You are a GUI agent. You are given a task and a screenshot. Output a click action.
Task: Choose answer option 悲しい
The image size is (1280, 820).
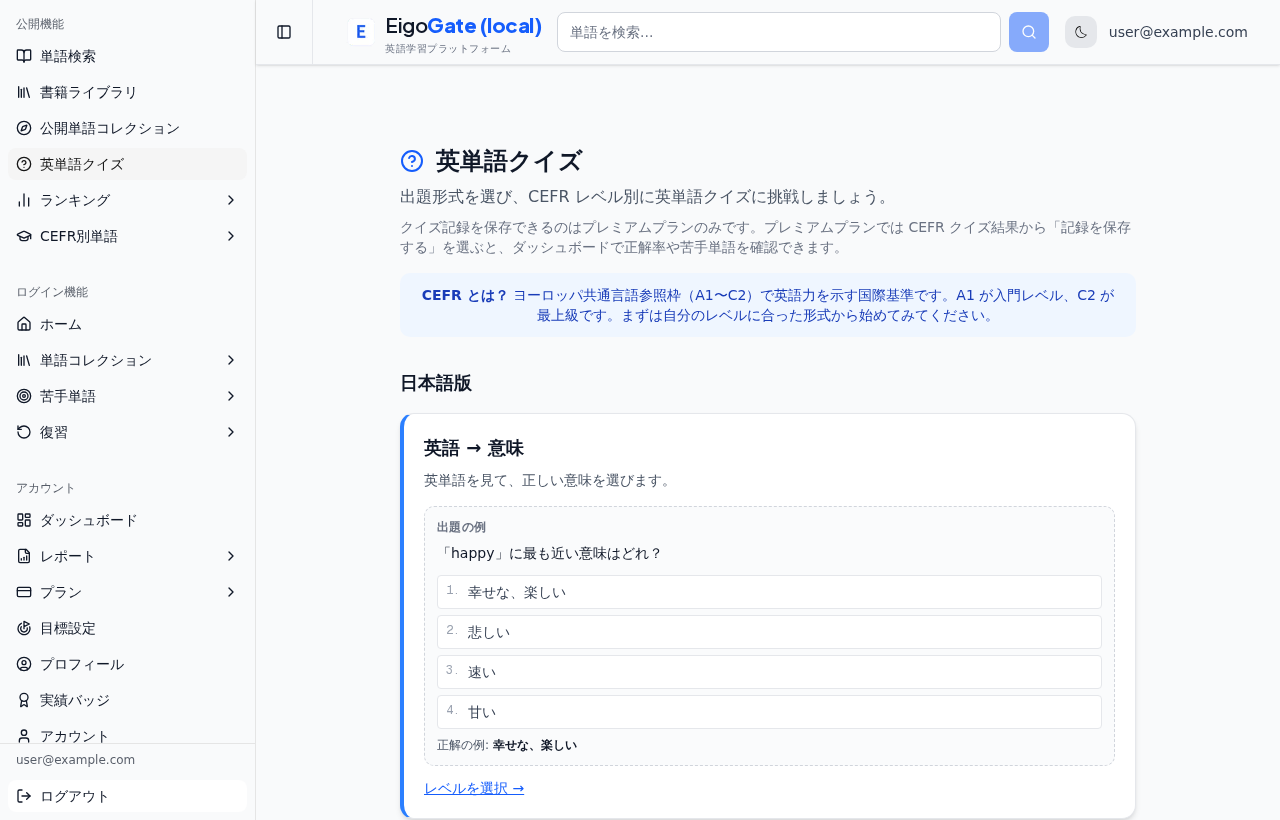(769, 632)
